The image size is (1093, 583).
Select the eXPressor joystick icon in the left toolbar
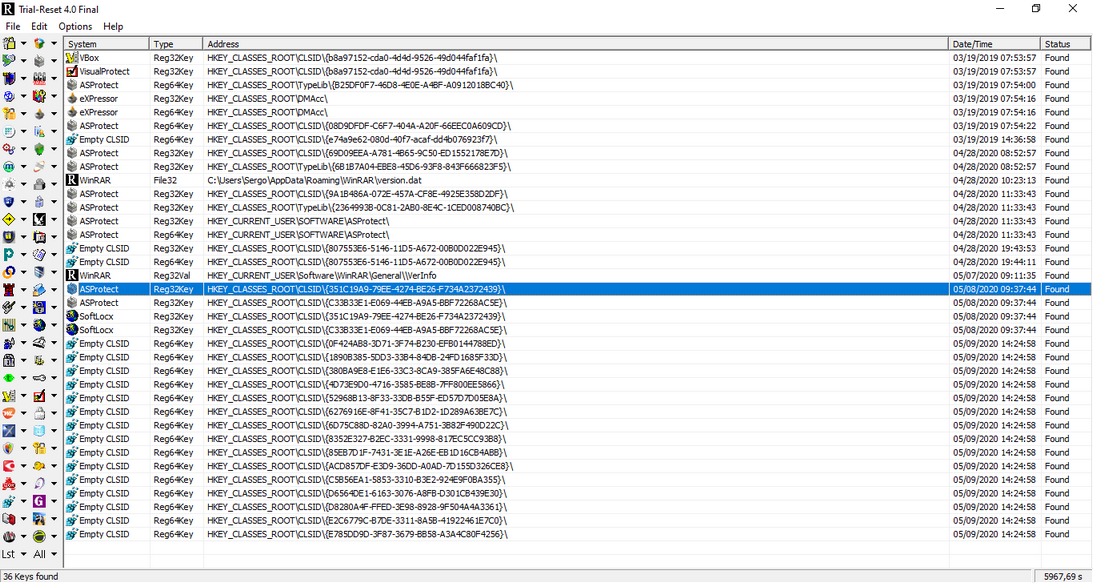click(39, 114)
